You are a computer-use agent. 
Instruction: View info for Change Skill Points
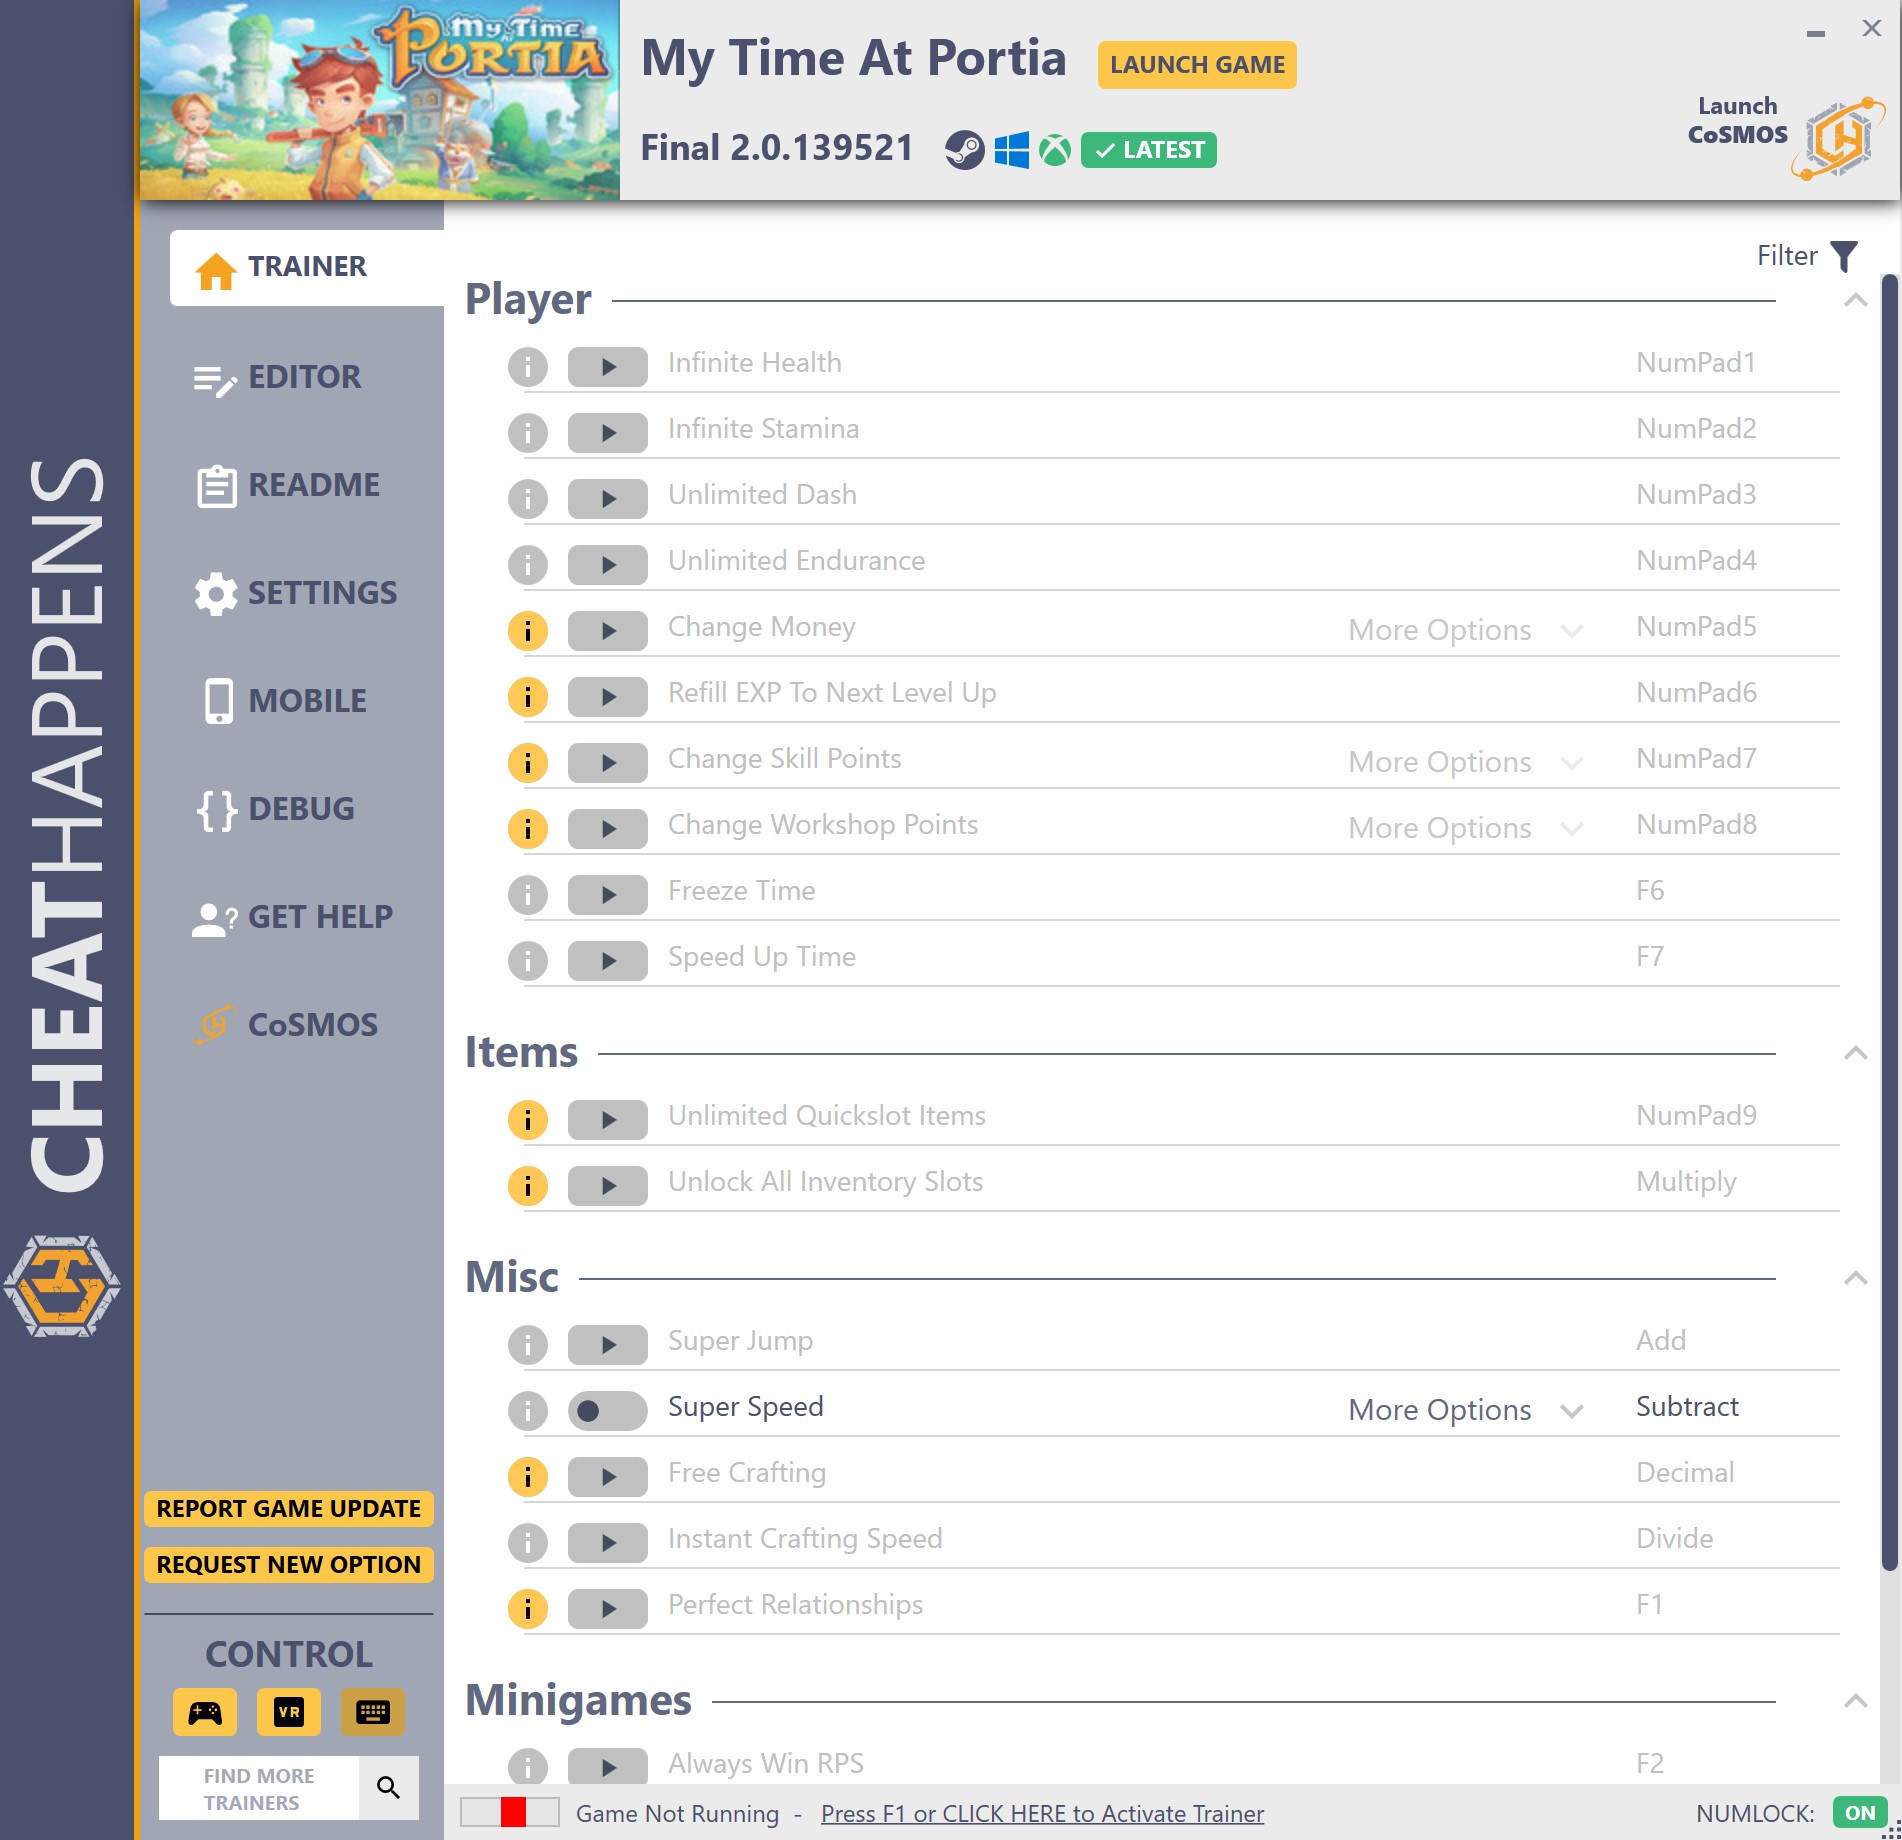coord(528,762)
